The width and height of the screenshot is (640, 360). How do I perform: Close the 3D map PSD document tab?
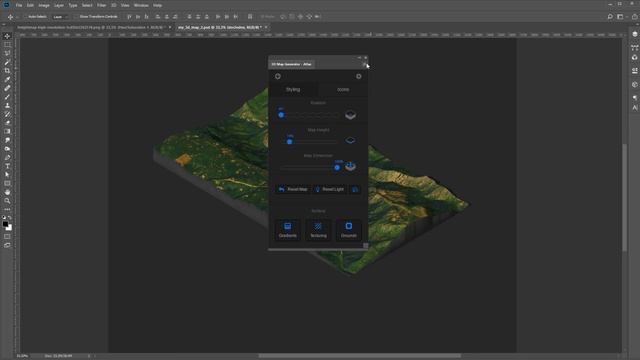[266, 27]
